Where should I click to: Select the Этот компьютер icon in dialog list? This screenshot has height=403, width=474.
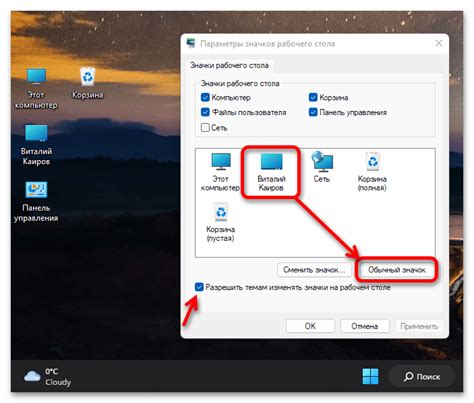pyautogui.click(x=221, y=172)
